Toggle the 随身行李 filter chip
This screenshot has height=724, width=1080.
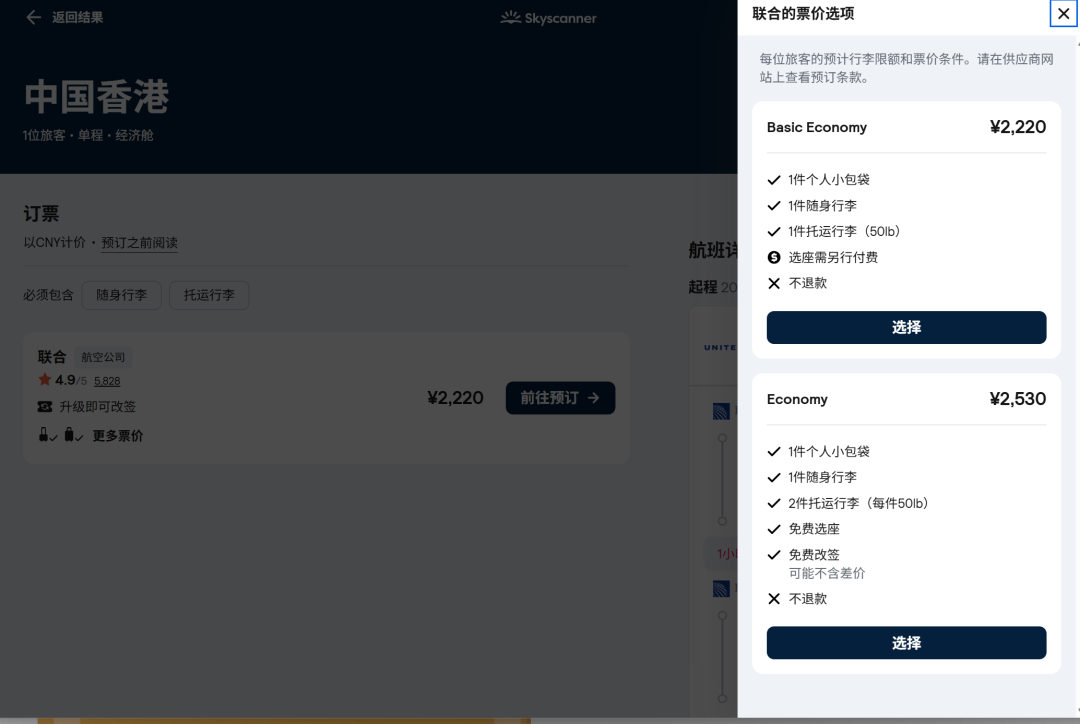pos(121,295)
